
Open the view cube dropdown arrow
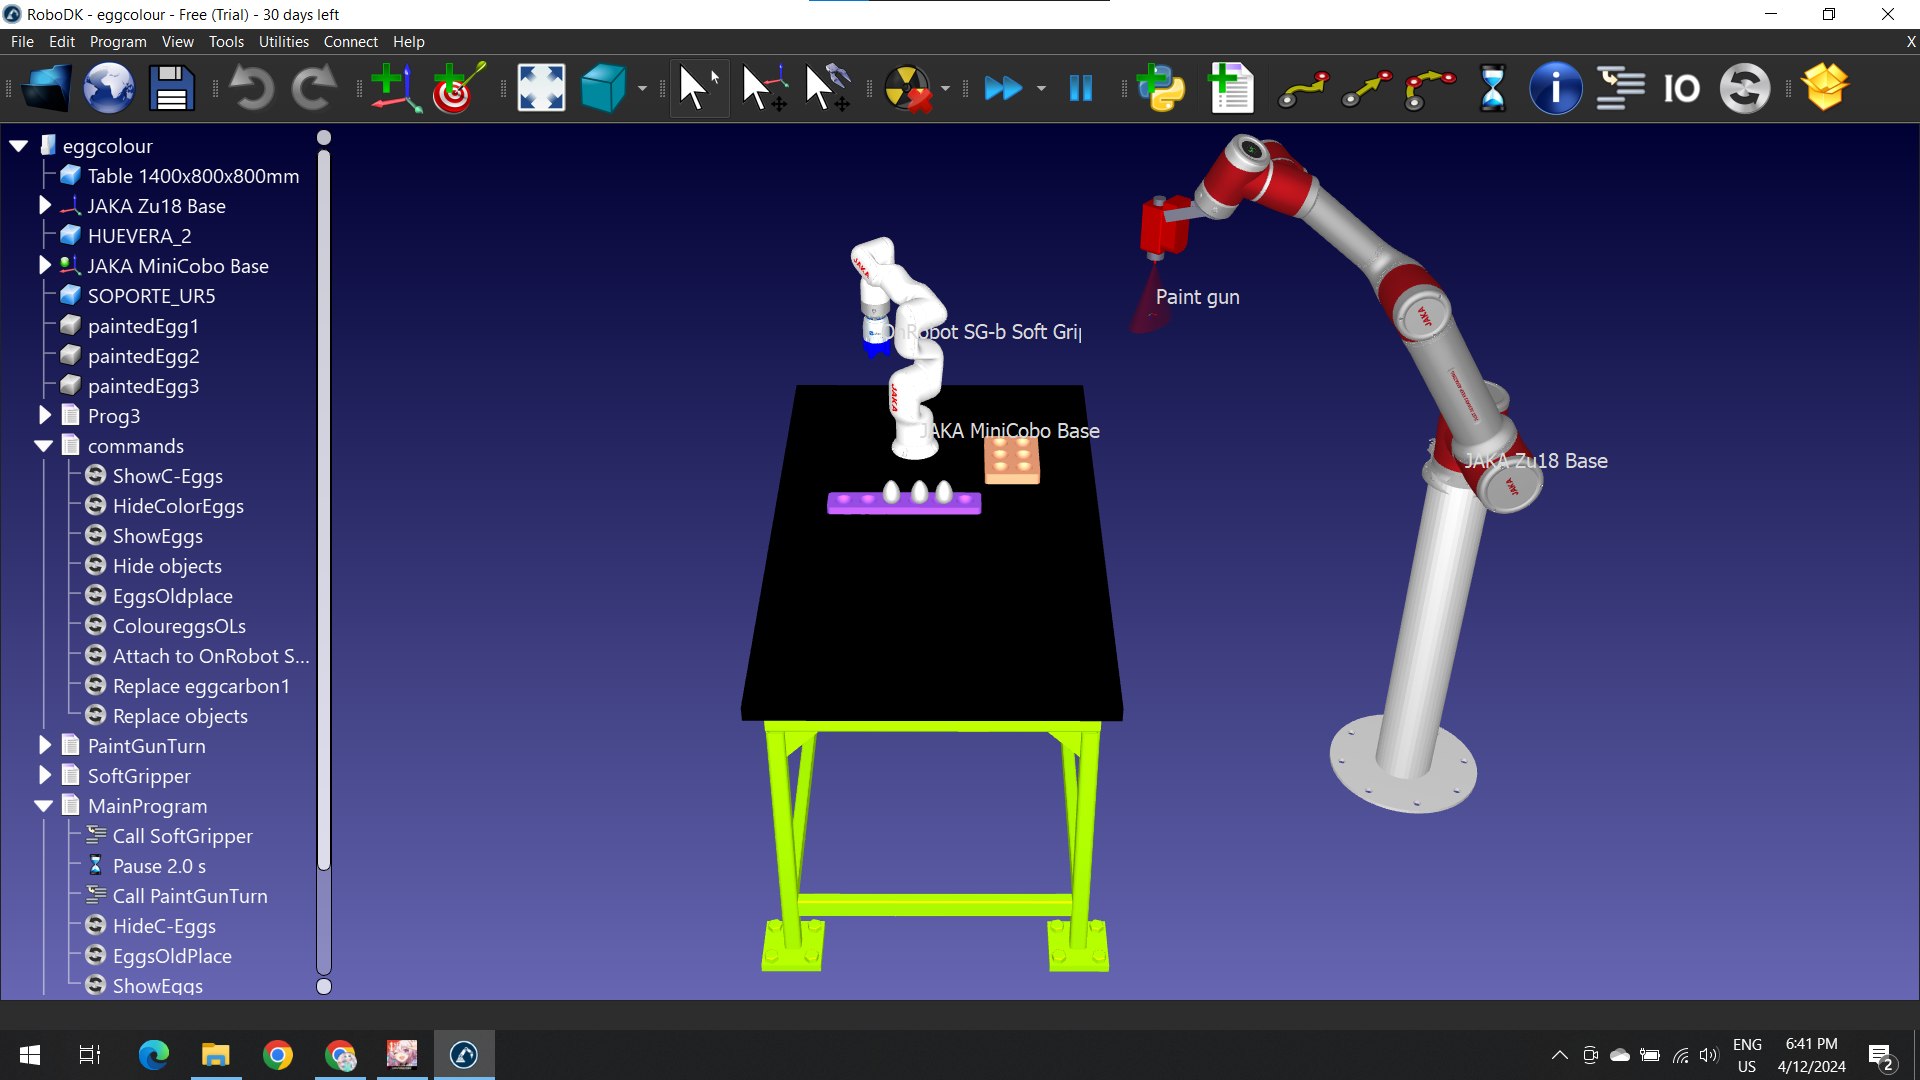(x=642, y=89)
